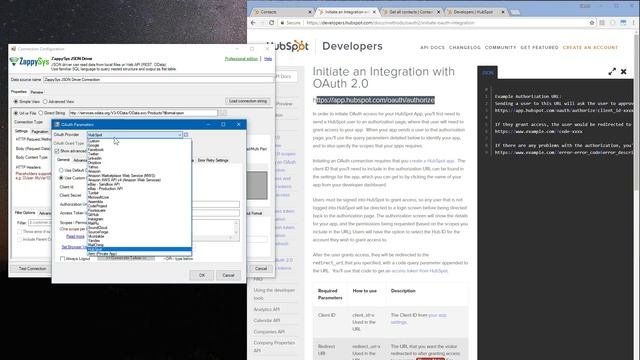Open COMMUNITY in HubSpot navigation
640x360 pixels.
tap(500, 48)
